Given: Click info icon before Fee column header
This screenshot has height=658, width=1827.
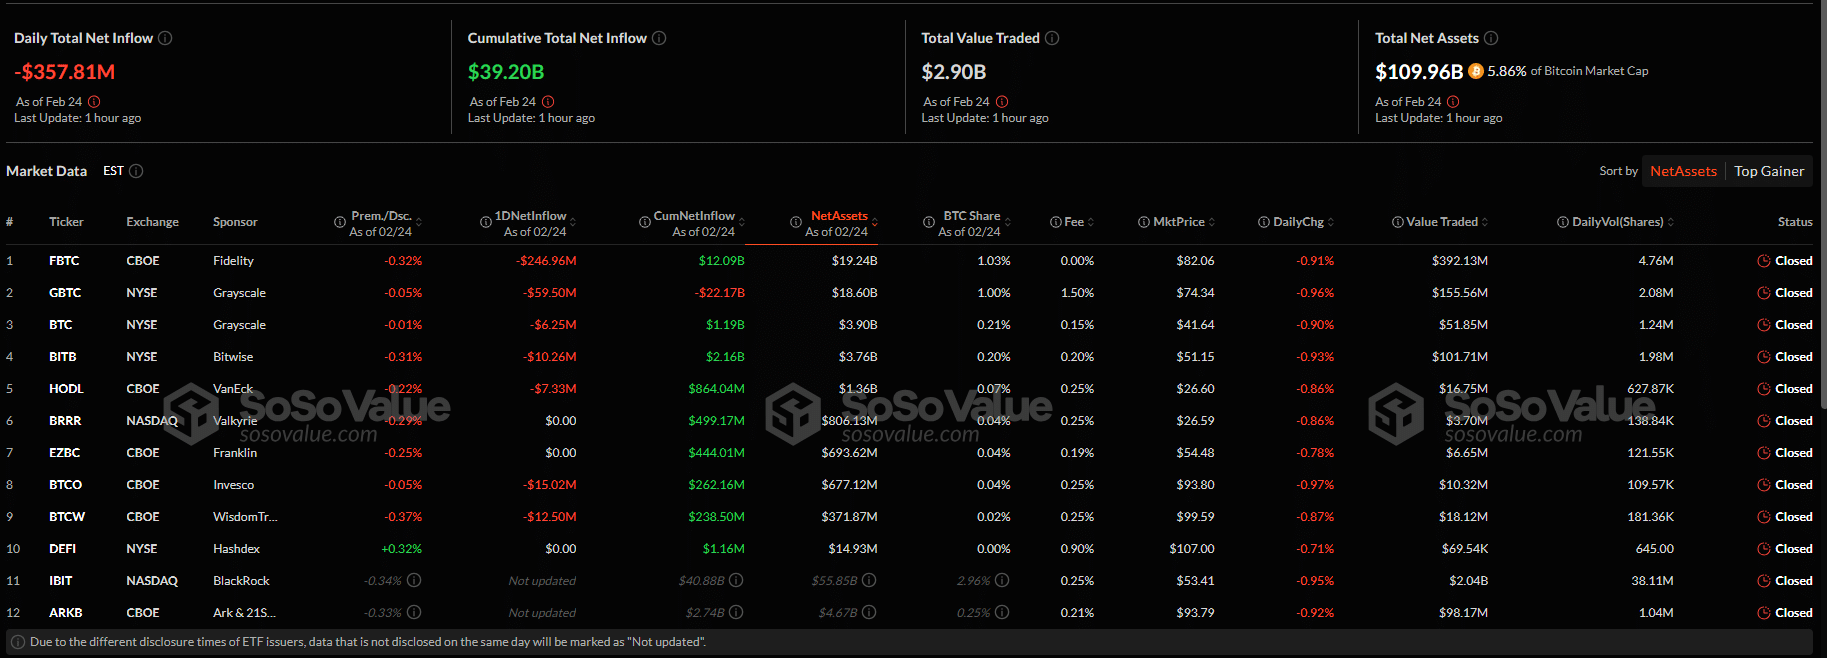Looking at the screenshot, I should (1056, 222).
